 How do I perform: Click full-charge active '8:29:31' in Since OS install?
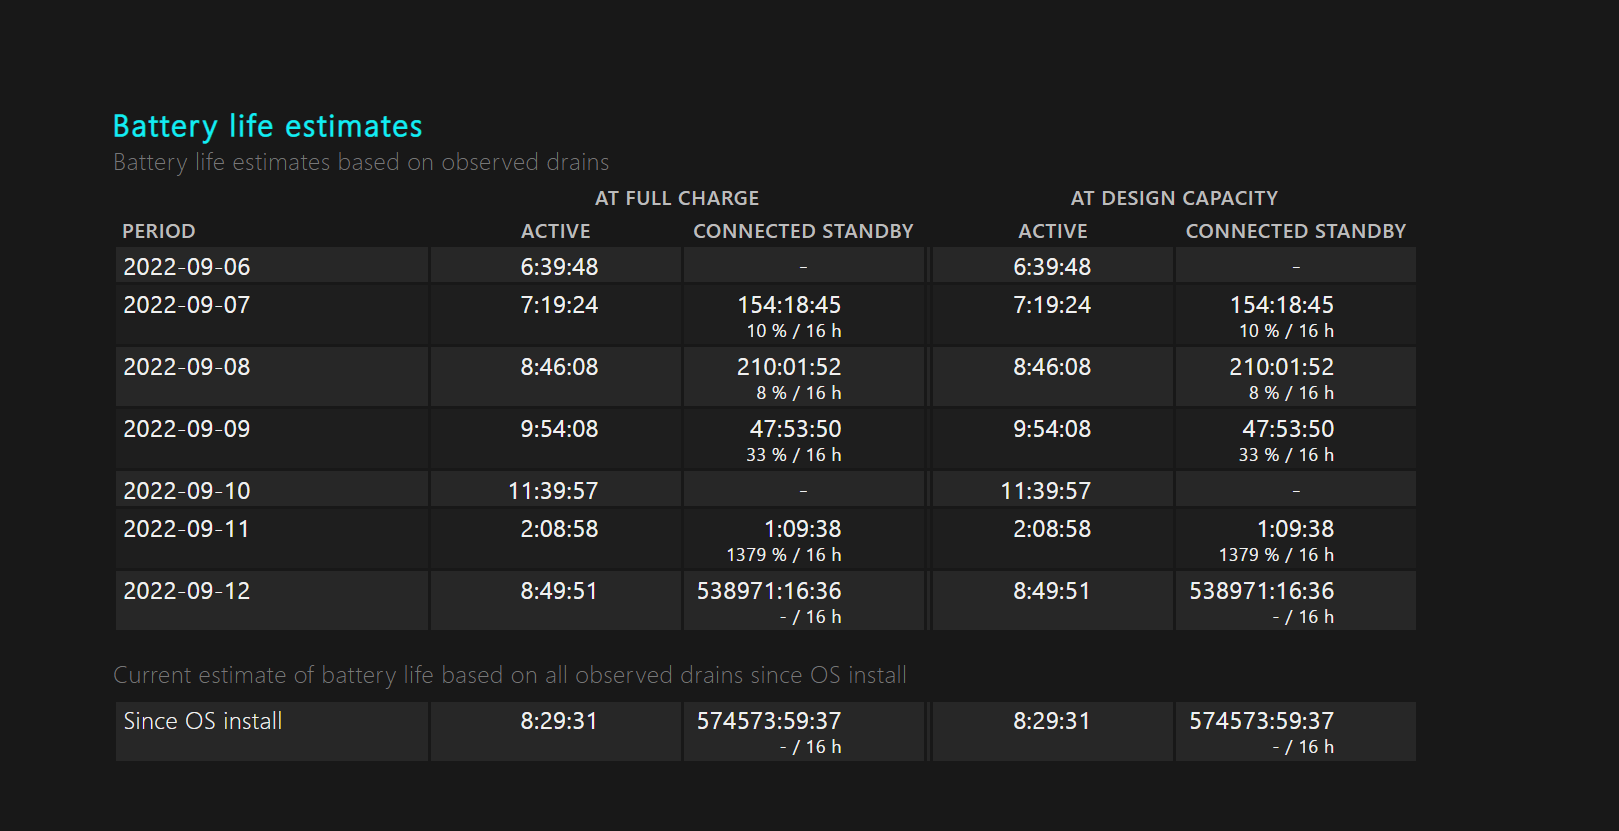[x=559, y=721]
